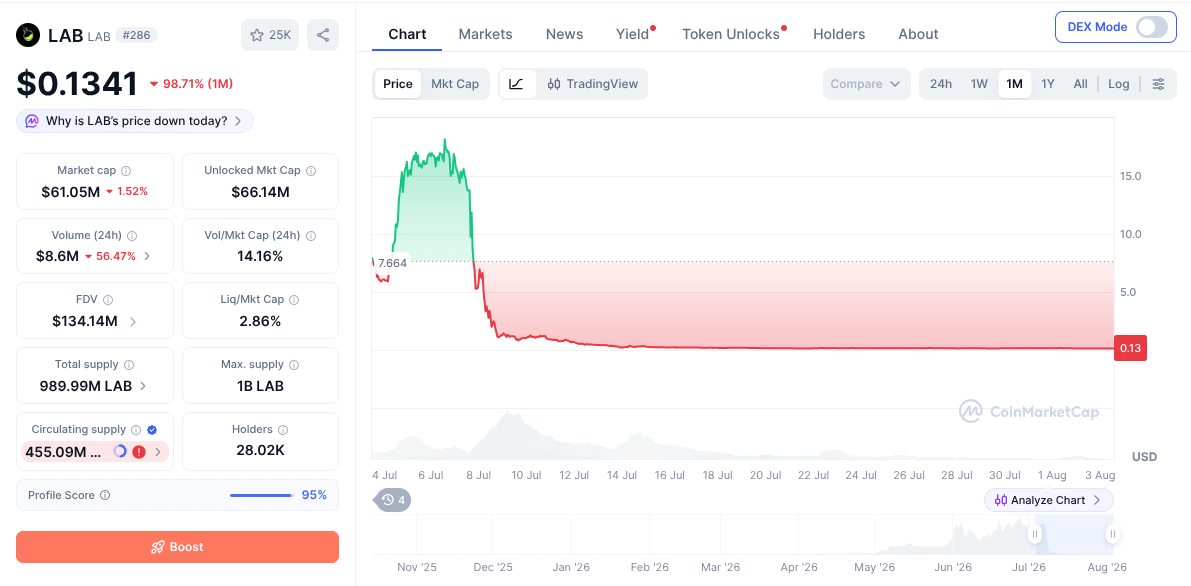This screenshot has width=1191, height=586.
Task: Expand Total supply details chevron
Action: click(144, 386)
